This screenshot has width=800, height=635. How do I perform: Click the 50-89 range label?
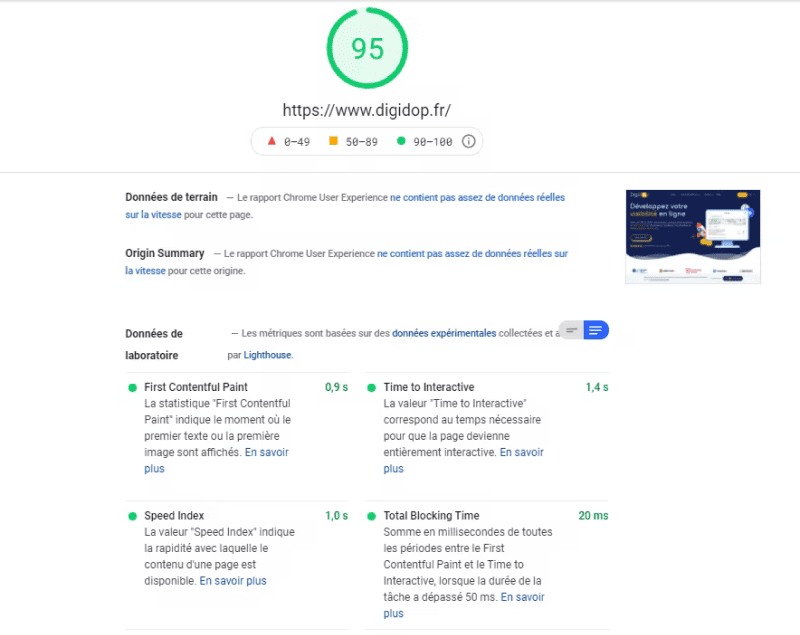click(x=362, y=142)
